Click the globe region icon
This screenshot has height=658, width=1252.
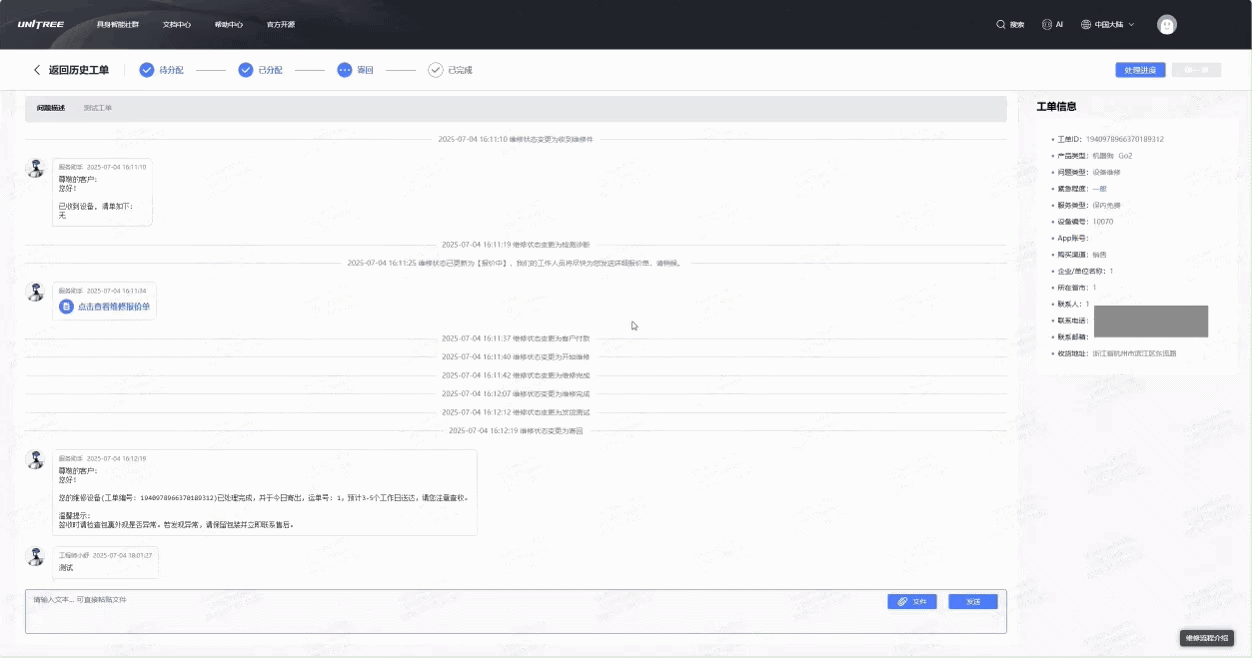1086,24
